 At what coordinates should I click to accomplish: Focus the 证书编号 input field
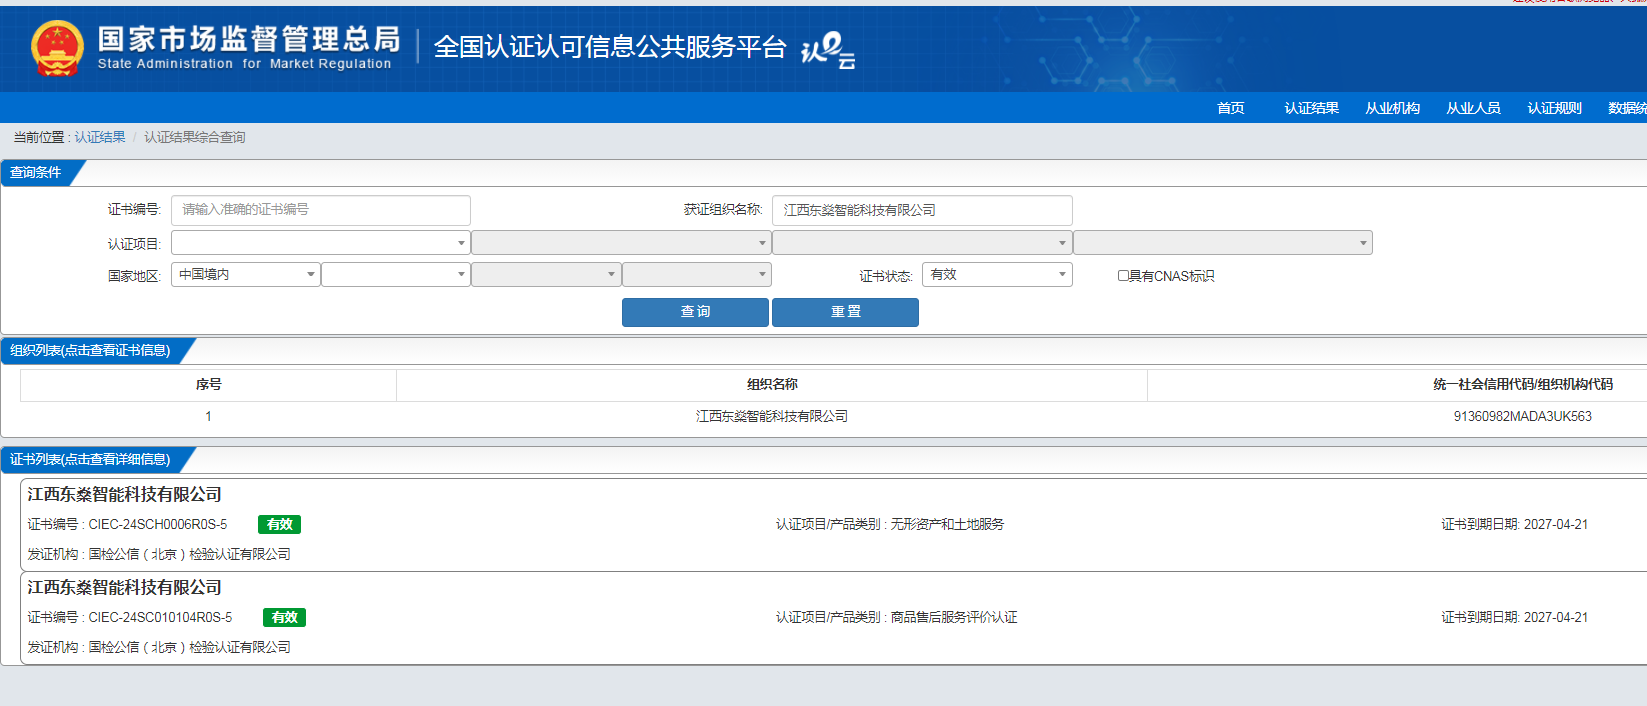(x=321, y=210)
